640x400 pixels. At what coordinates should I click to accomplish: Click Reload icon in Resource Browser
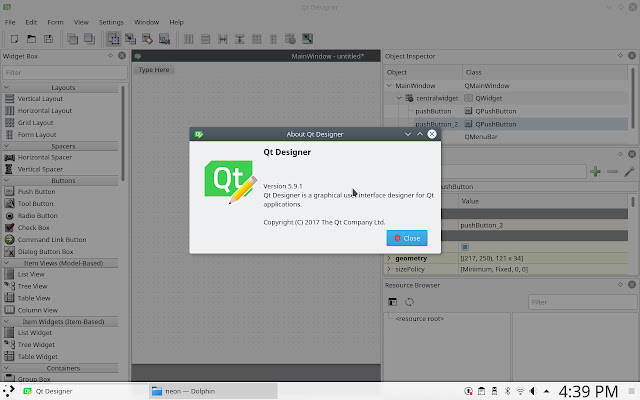tap(409, 302)
